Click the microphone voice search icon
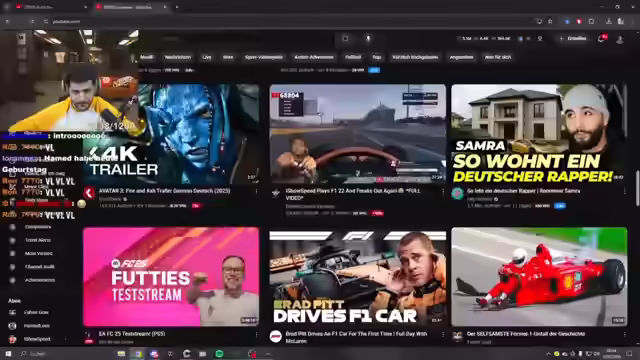The width and height of the screenshot is (640, 360). click(368, 38)
